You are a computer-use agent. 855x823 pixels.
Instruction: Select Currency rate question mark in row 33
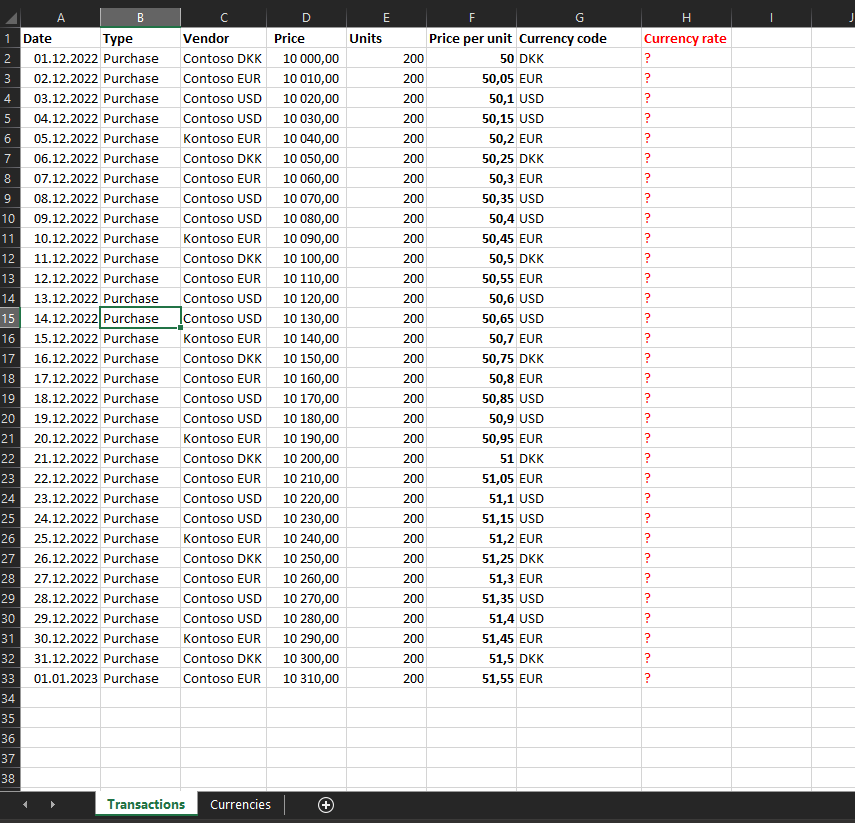click(687, 678)
